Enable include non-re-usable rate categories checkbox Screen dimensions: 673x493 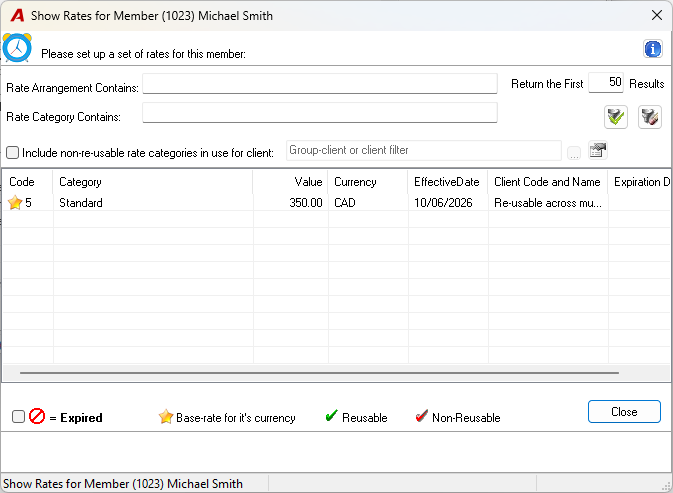12,152
